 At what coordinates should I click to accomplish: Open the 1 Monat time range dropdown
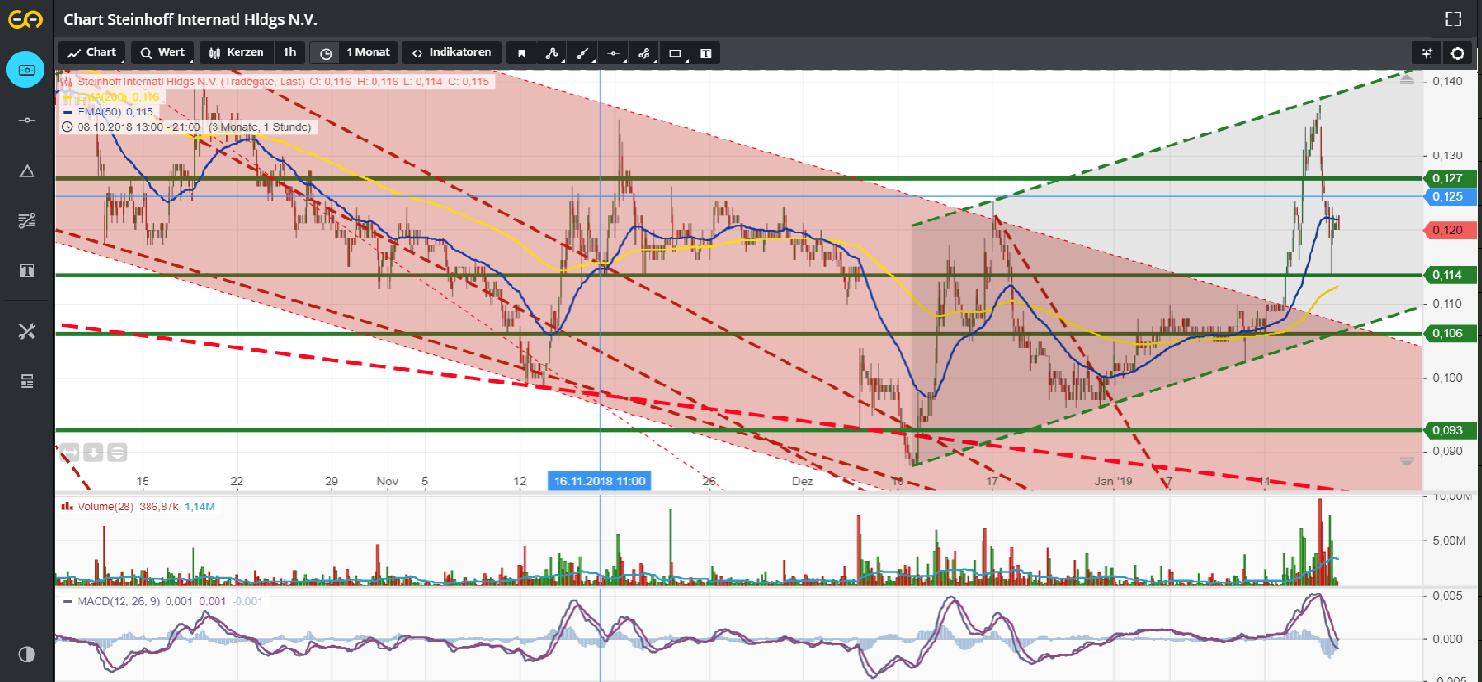[x=356, y=52]
